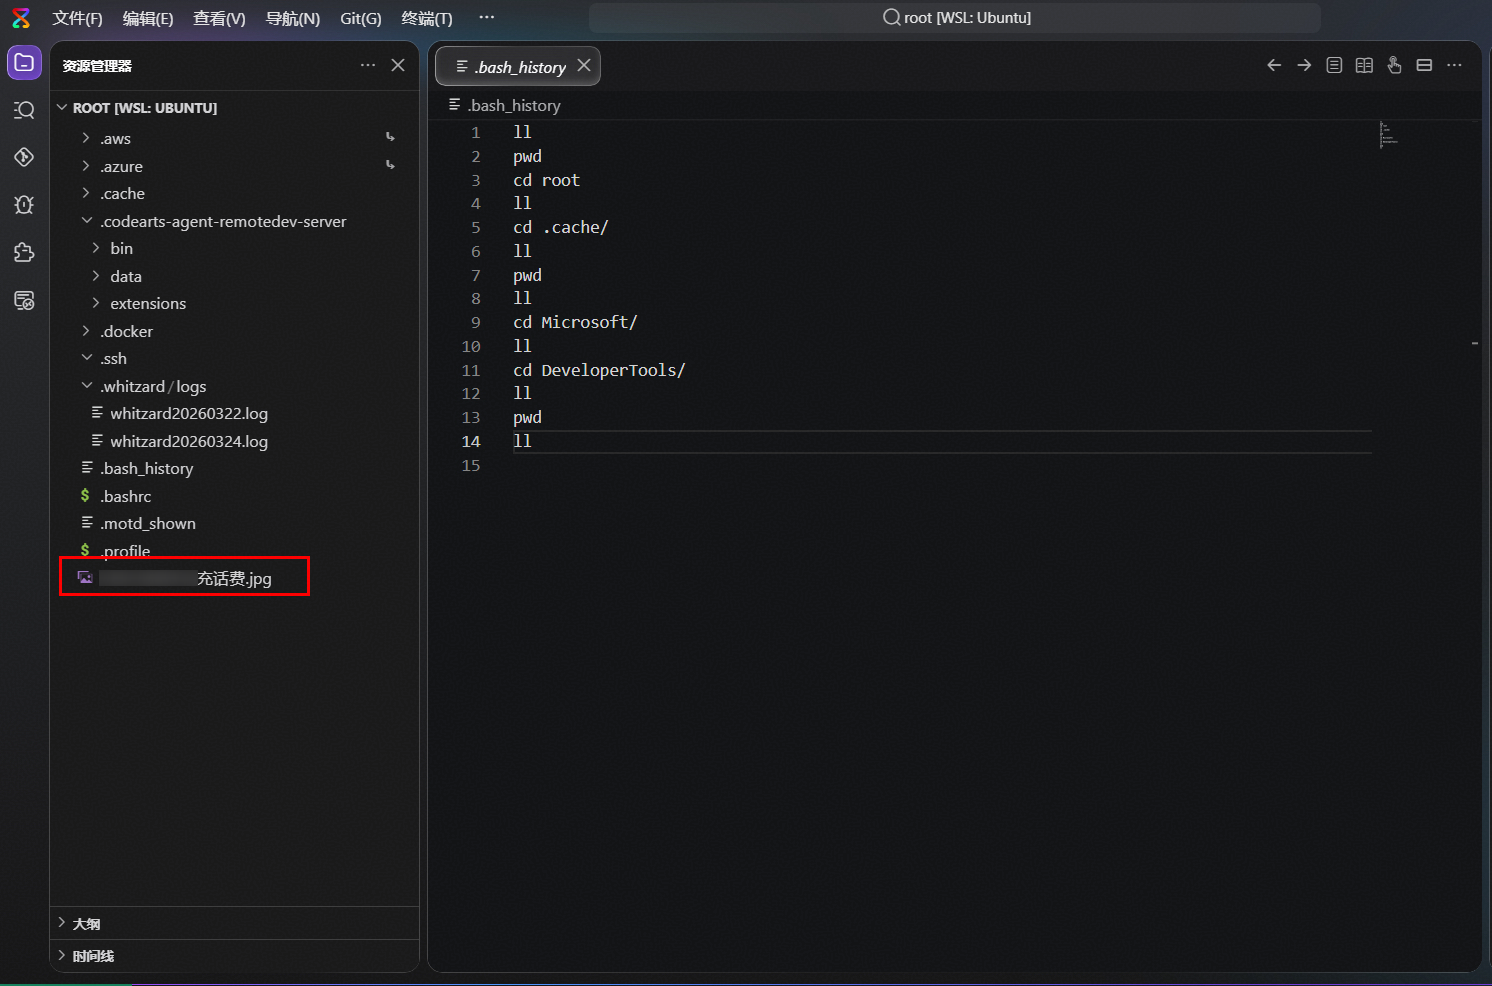Open the menu bar overflow ellipsis

click(487, 17)
